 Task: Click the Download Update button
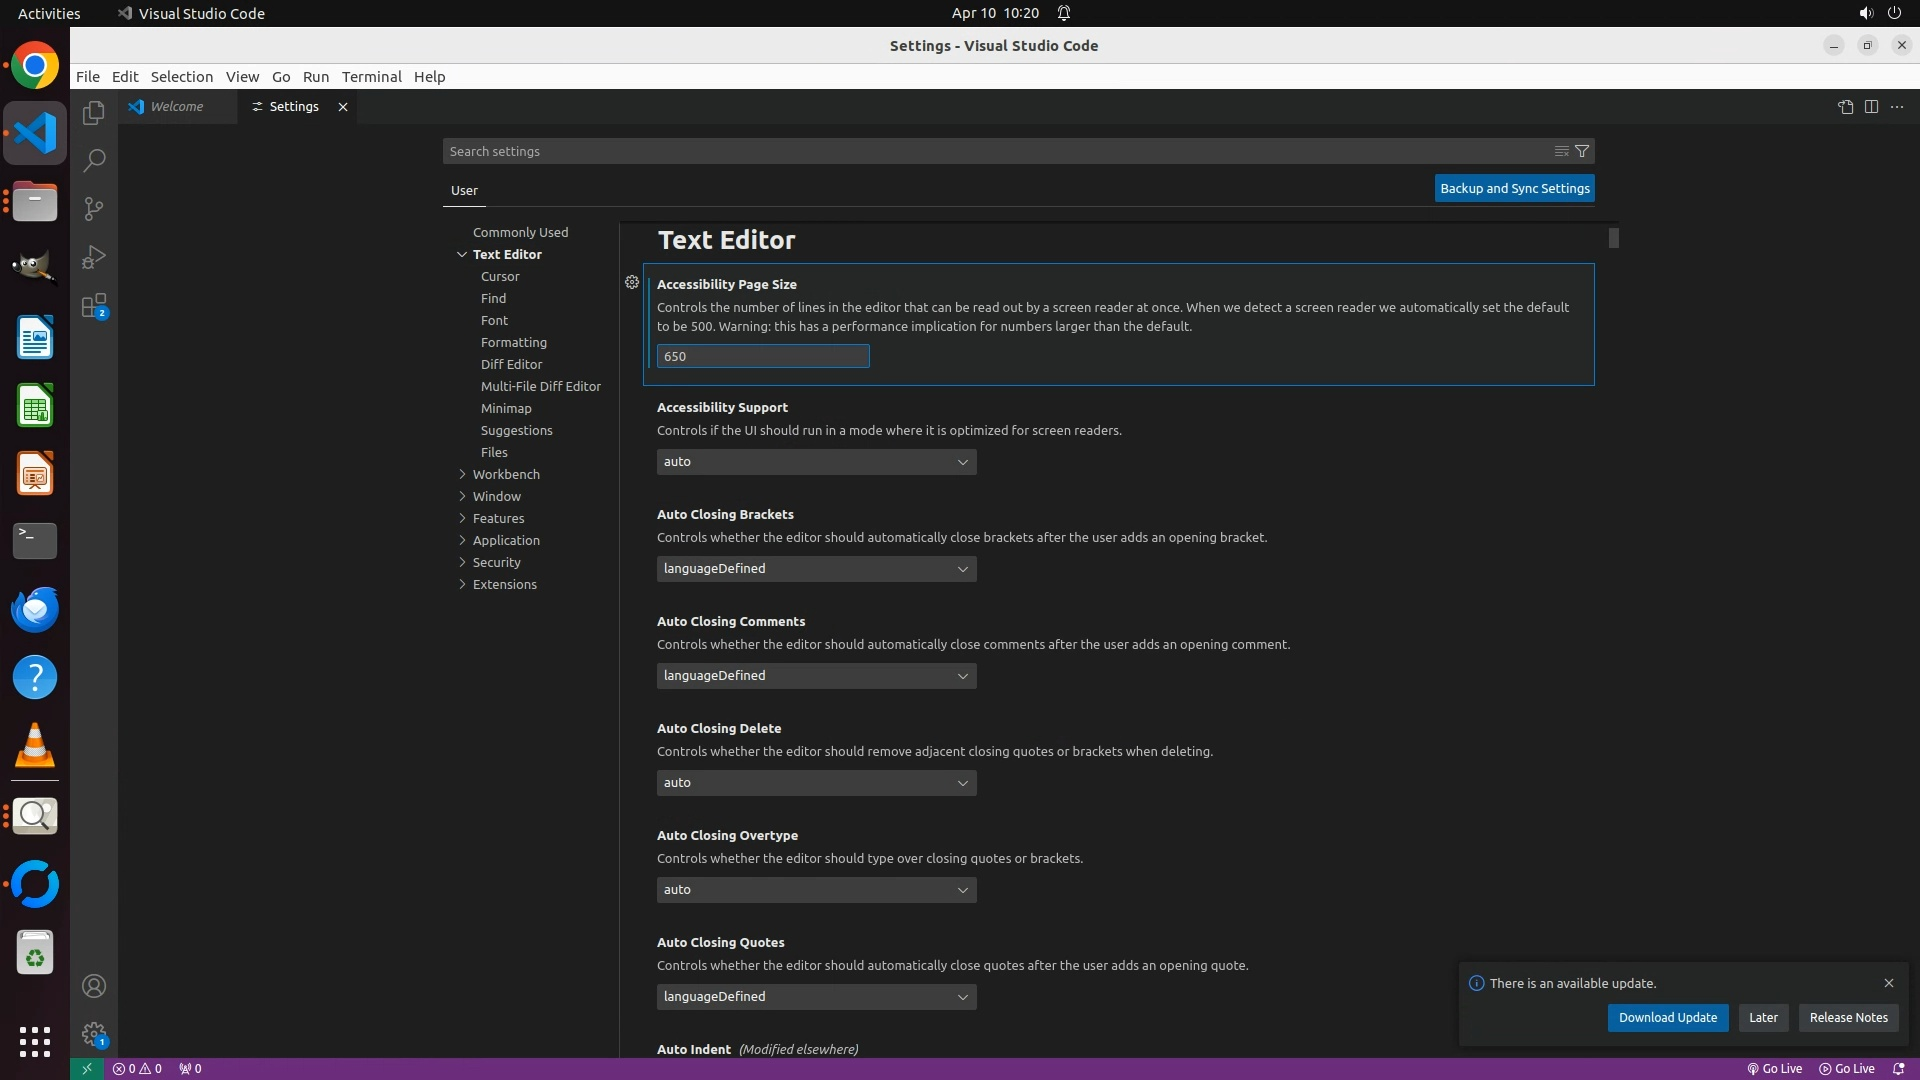click(x=1667, y=1017)
